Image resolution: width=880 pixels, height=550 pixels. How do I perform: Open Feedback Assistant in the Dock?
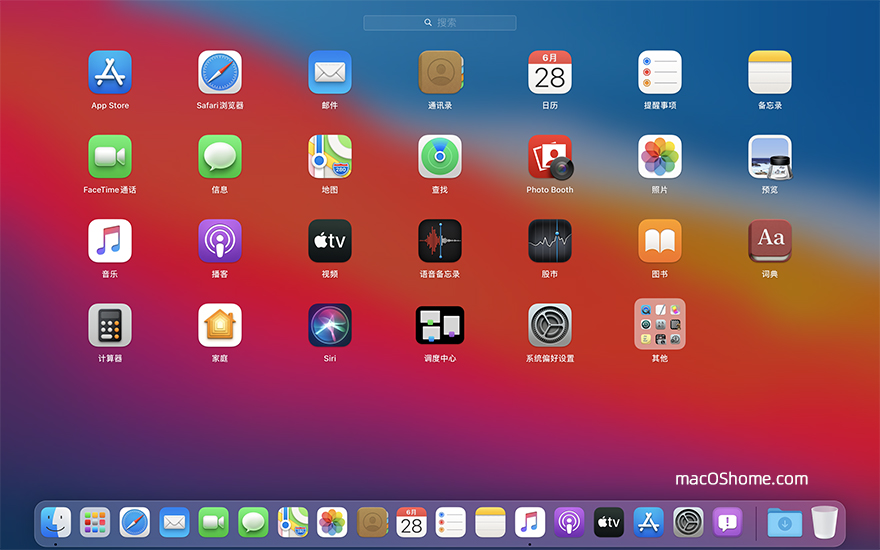pyautogui.click(x=728, y=522)
